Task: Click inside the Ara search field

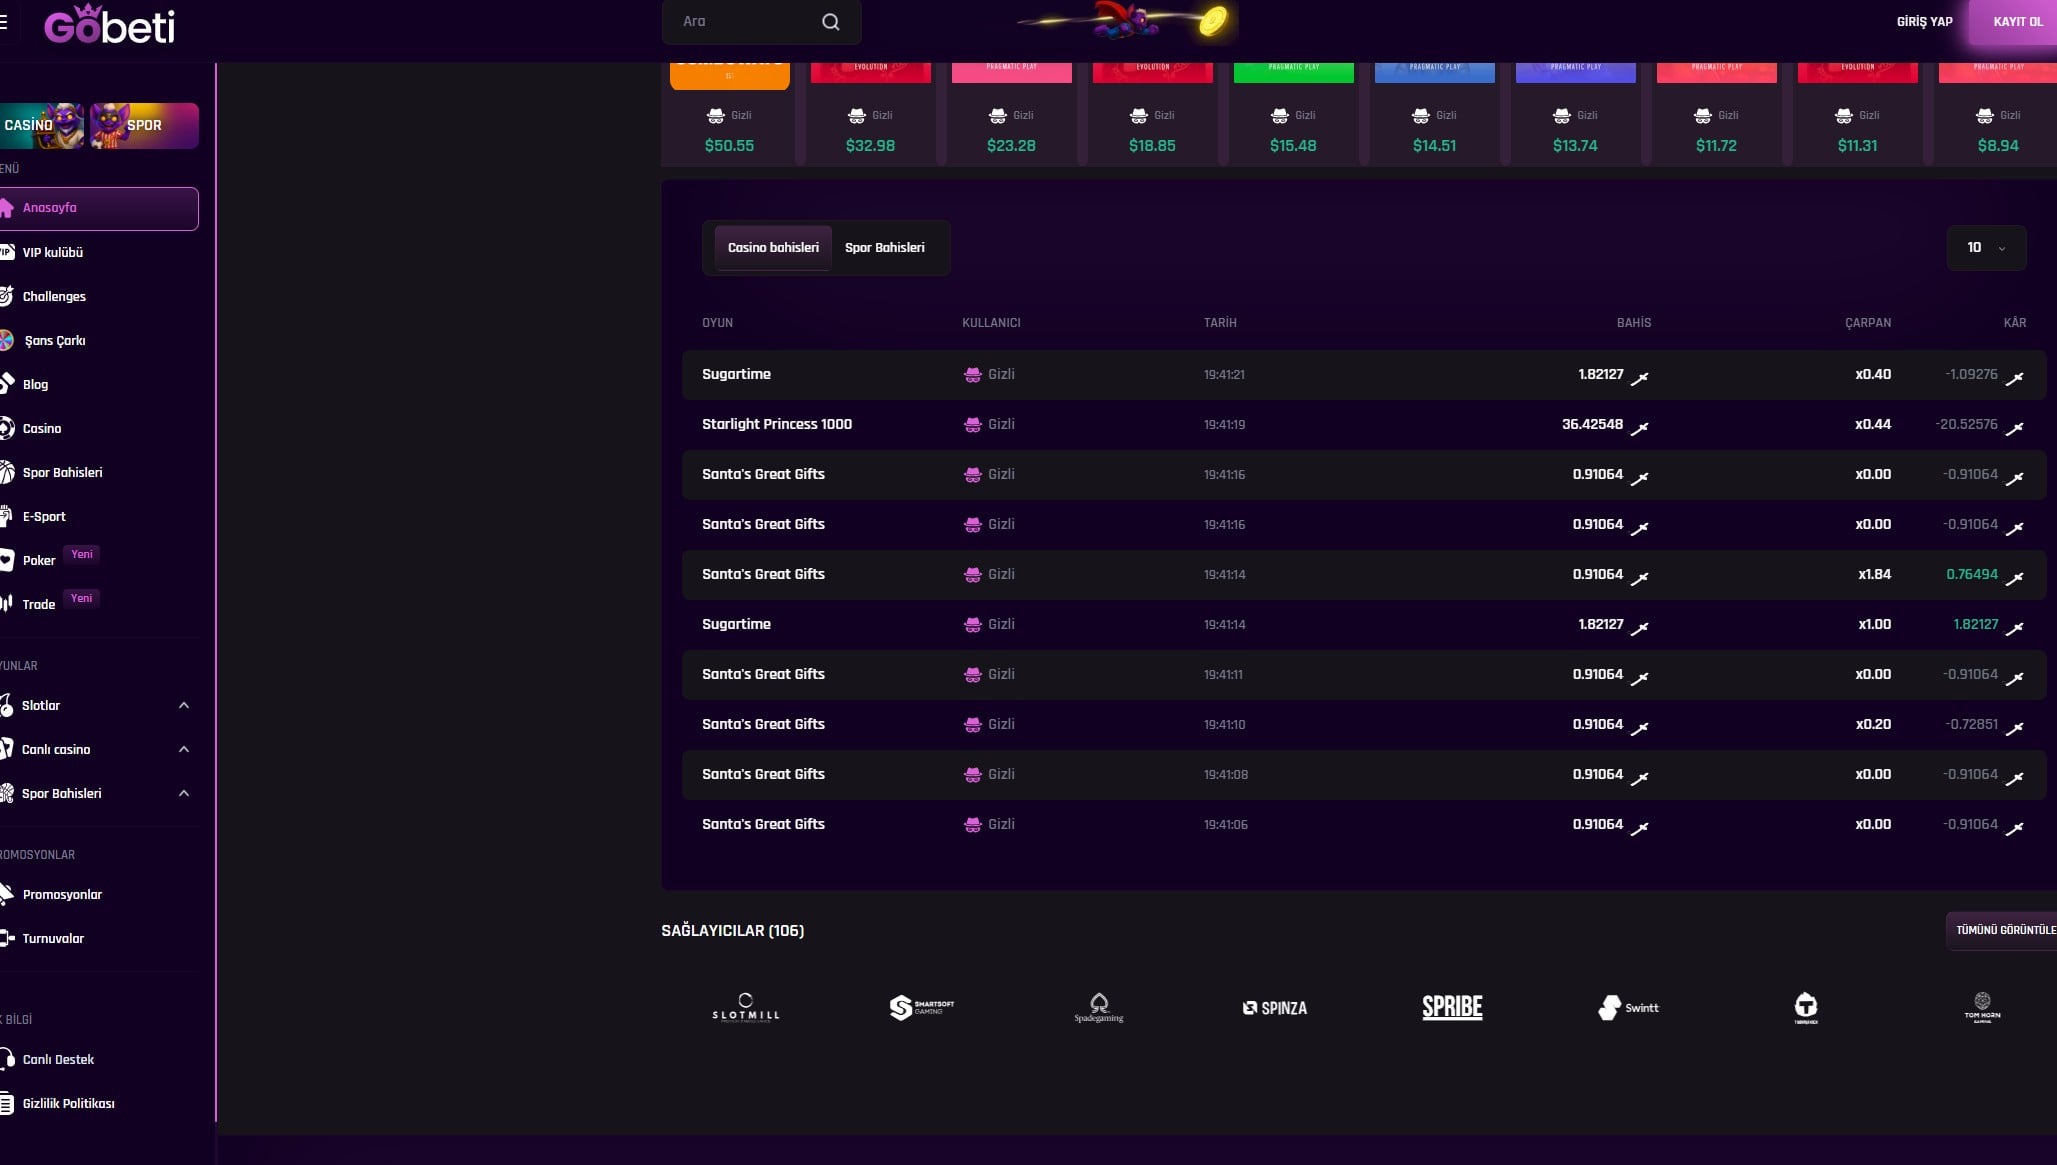Action: [x=750, y=21]
